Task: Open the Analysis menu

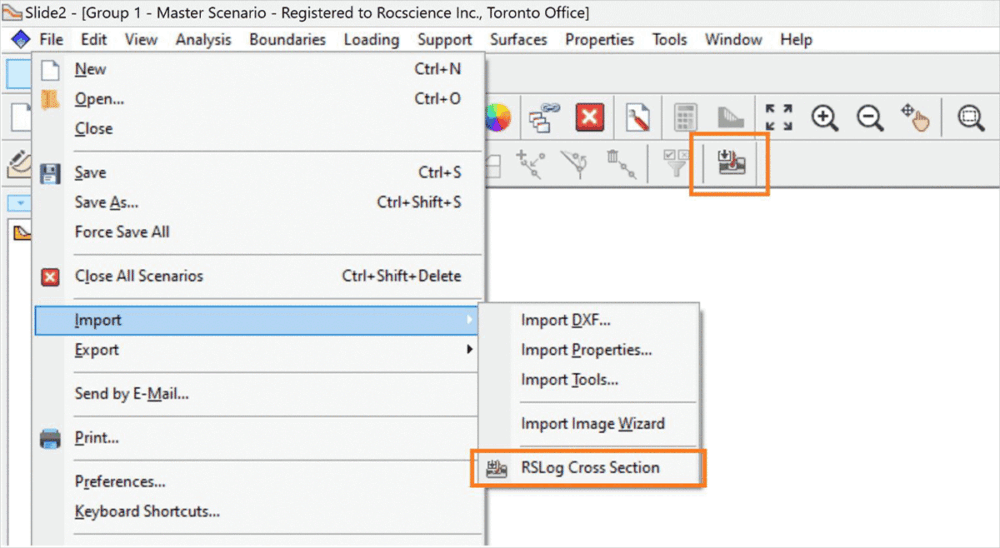Action: point(203,40)
